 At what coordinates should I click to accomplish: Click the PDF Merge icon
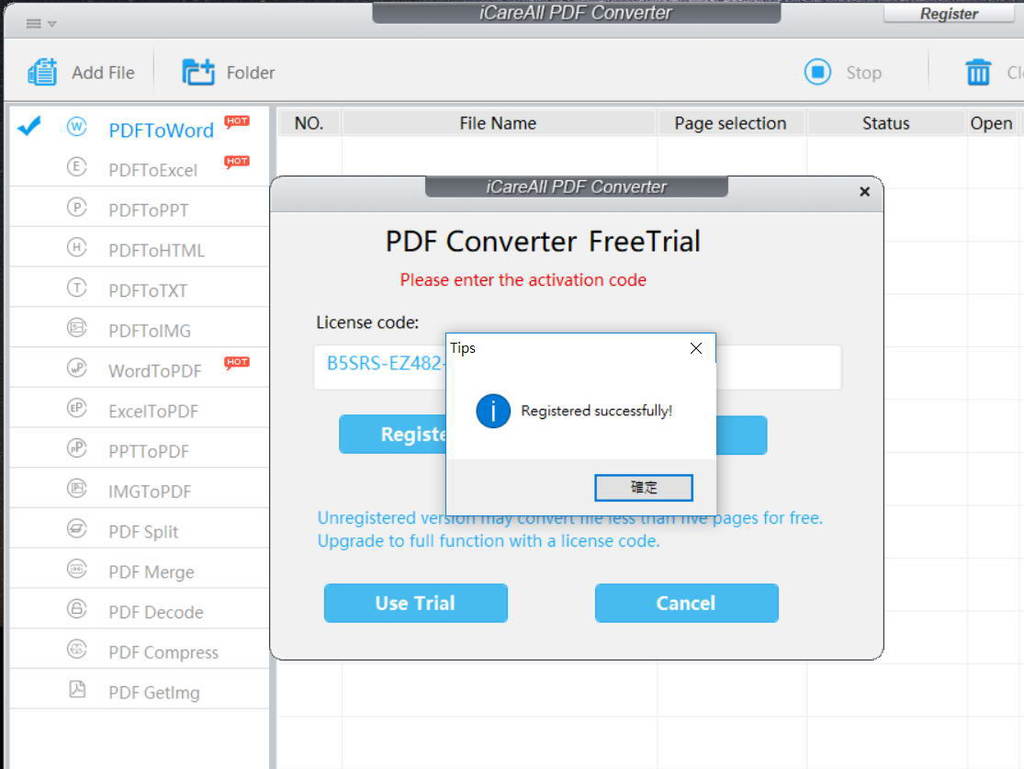pyautogui.click(x=76, y=569)
